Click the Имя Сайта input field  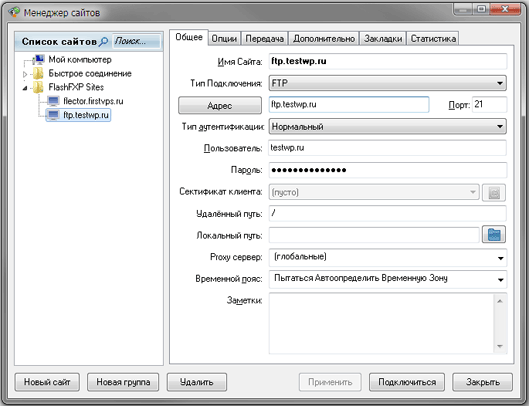click(x=388, y=61)
